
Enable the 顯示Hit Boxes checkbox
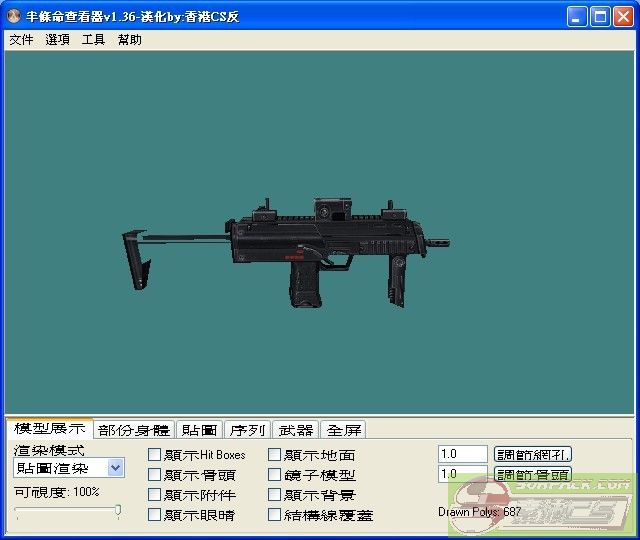[x=154, y=455]
